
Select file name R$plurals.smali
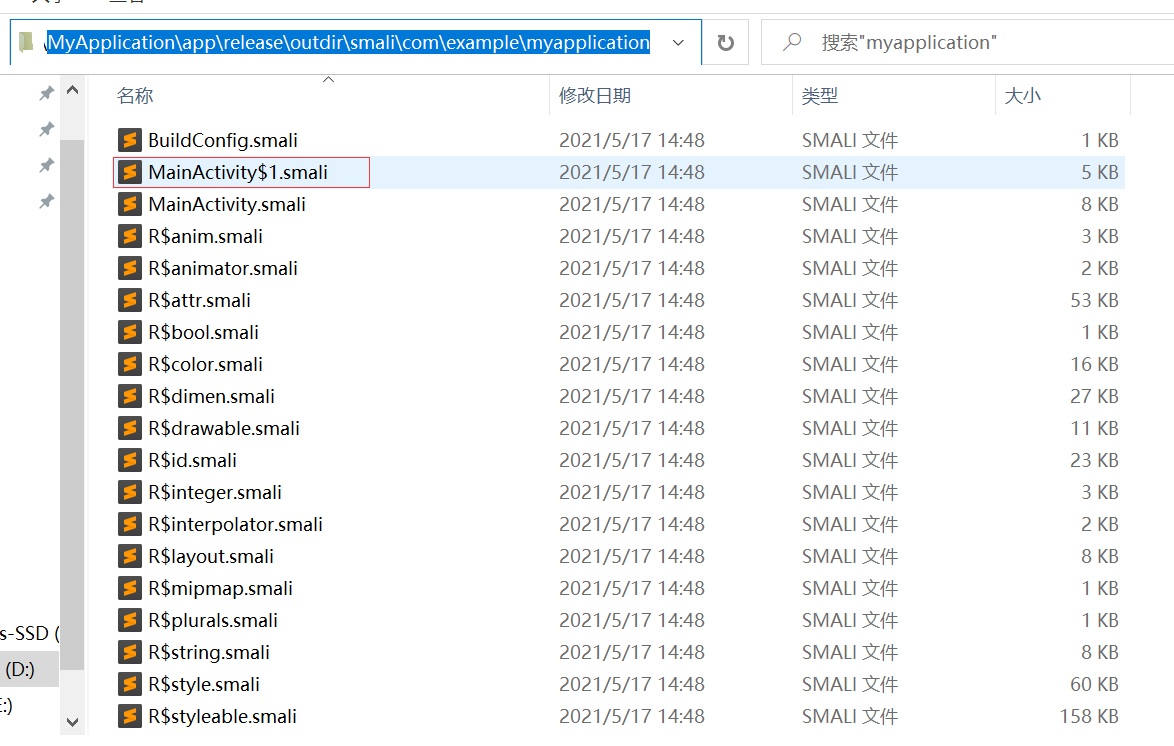(x=213, y=620)
